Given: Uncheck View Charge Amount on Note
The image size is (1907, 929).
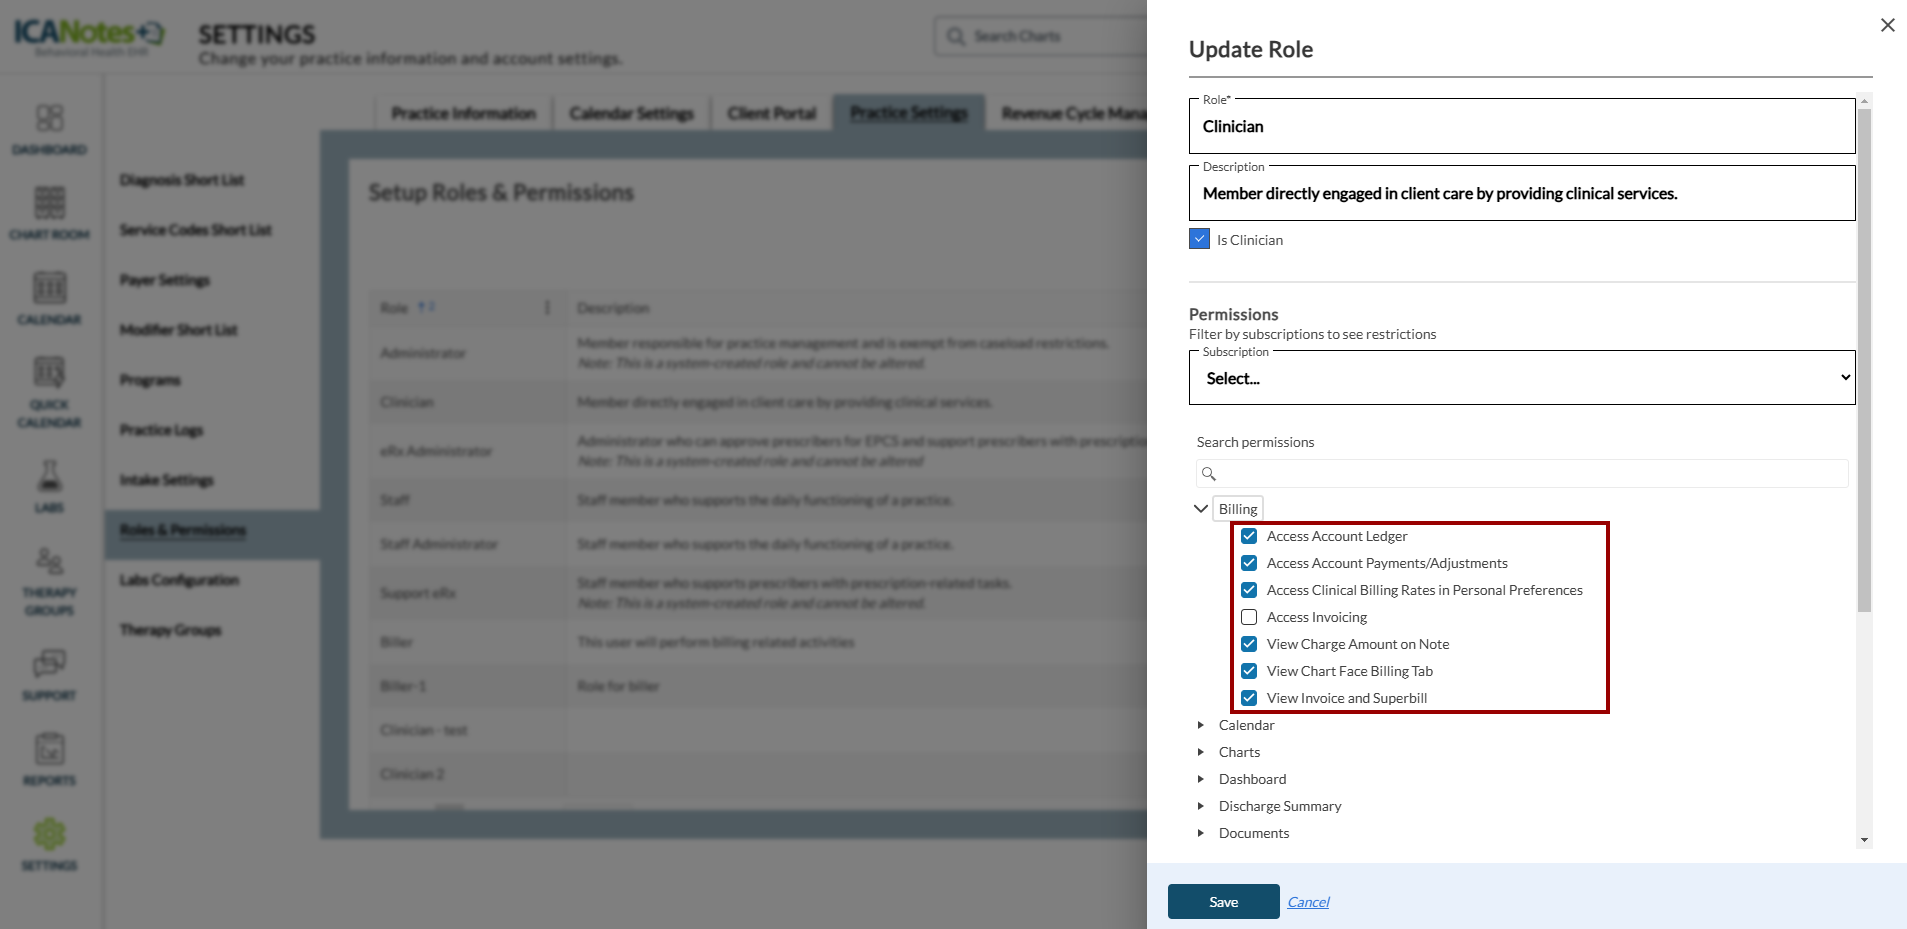Looking at the screenshot, I should point(1249,644).
